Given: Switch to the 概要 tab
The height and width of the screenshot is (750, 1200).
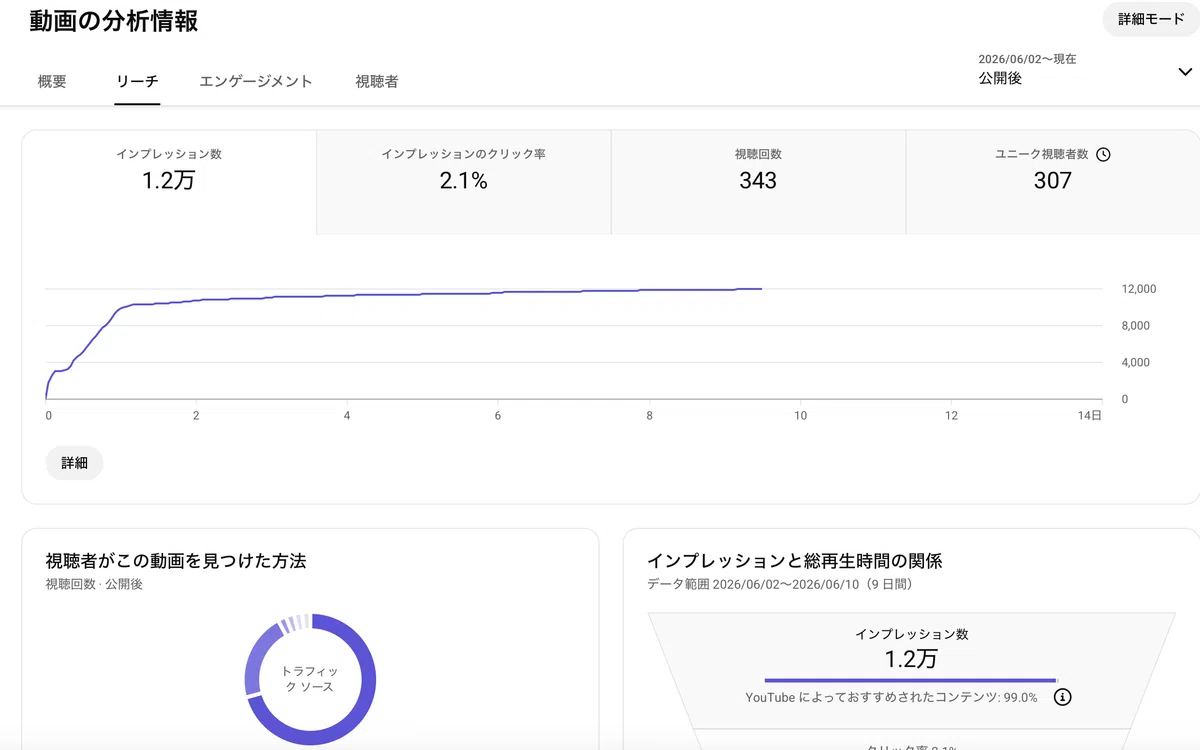Looking at the screenshot, I should coord(52,82).
